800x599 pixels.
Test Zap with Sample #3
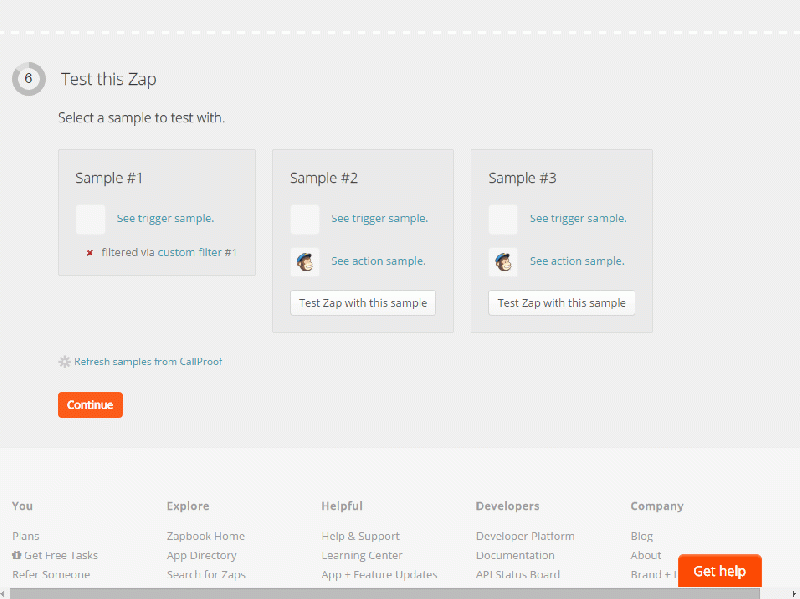pyautogui.click(x=561, y=303)
